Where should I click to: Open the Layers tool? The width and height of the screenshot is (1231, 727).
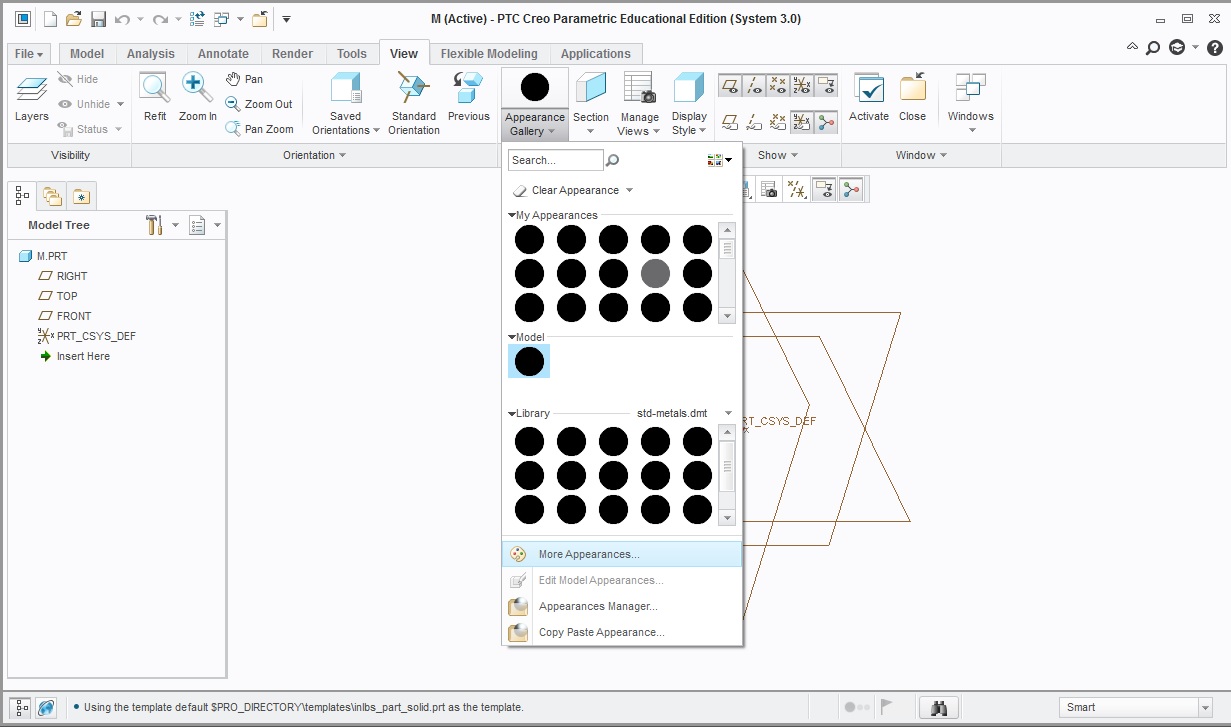[32, 99]
